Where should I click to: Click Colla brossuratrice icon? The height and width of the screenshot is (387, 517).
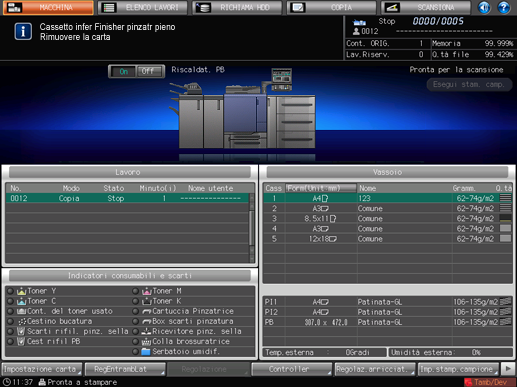147,341
